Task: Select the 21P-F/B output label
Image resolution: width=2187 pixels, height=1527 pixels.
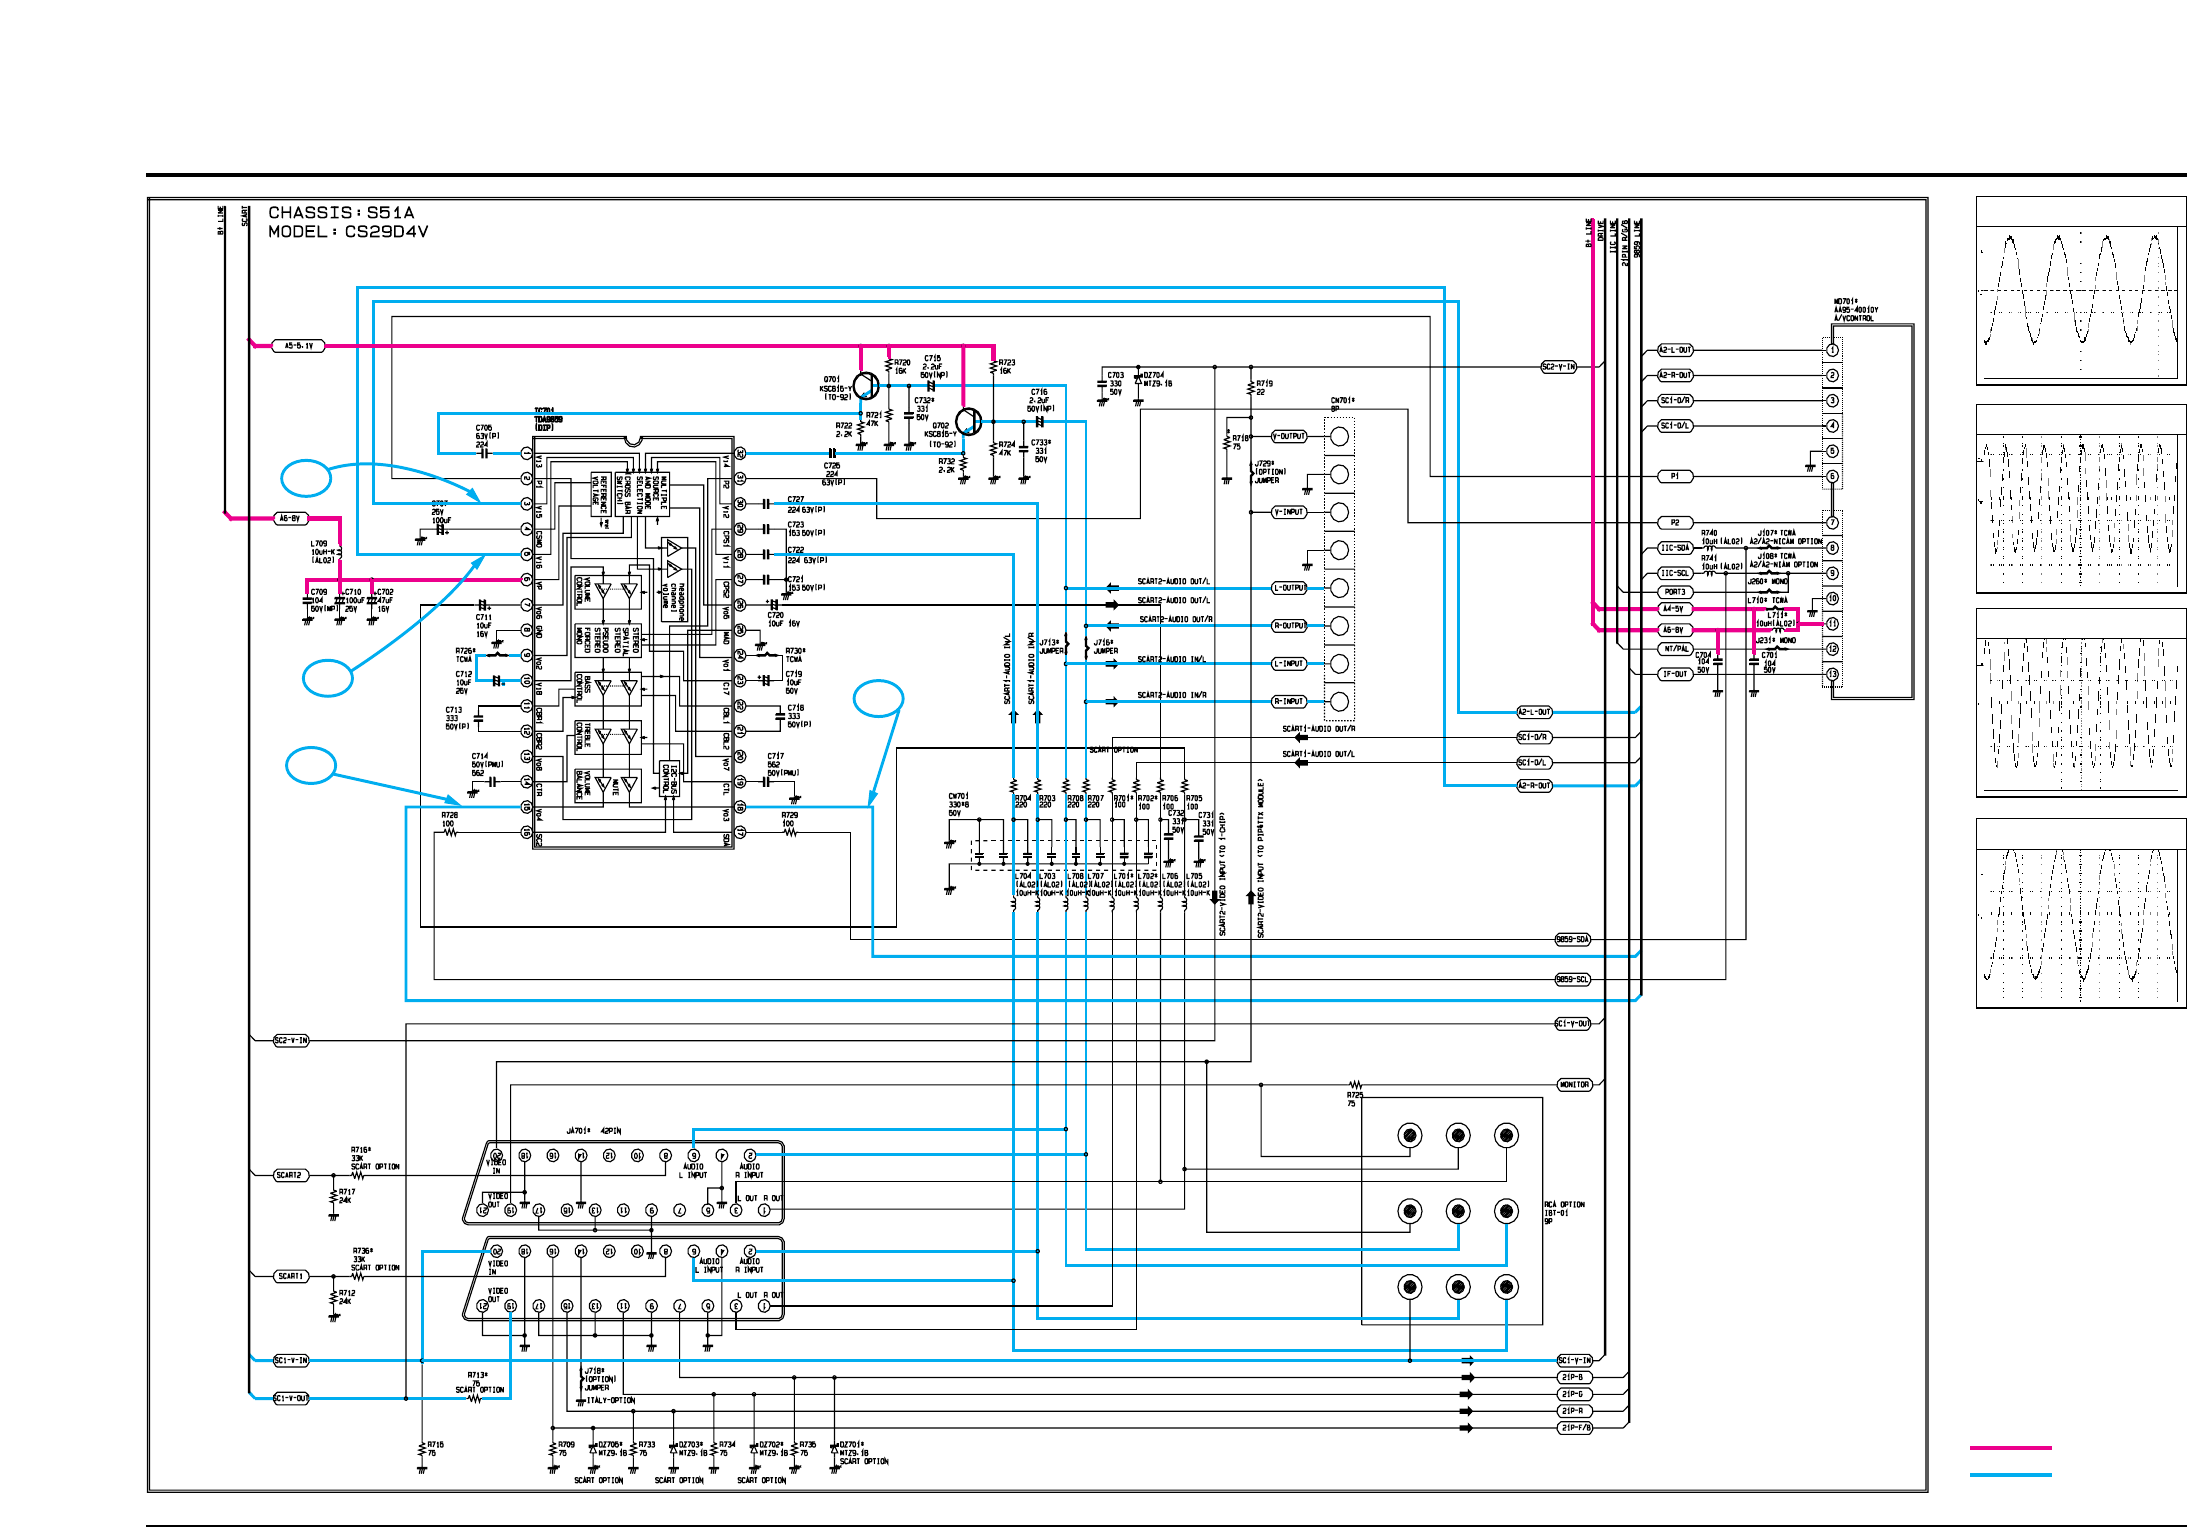Action: 1574,1428
